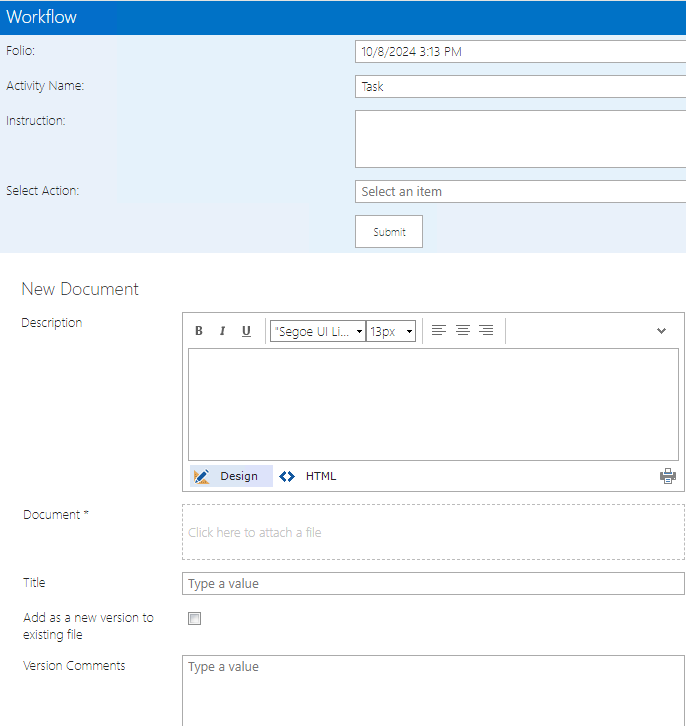
Task: Underline text using the U icon
Action: [246, 331]
